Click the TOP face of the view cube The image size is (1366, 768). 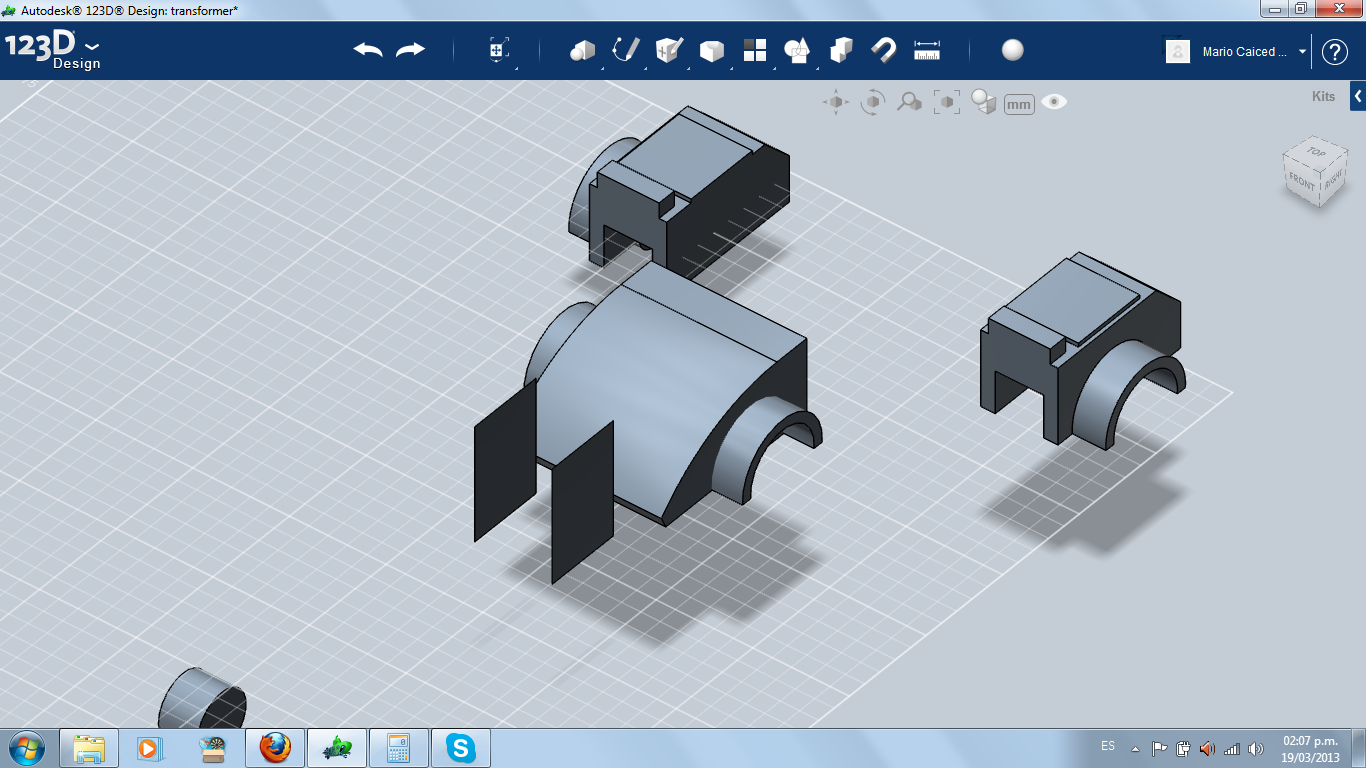[1316, 153]
